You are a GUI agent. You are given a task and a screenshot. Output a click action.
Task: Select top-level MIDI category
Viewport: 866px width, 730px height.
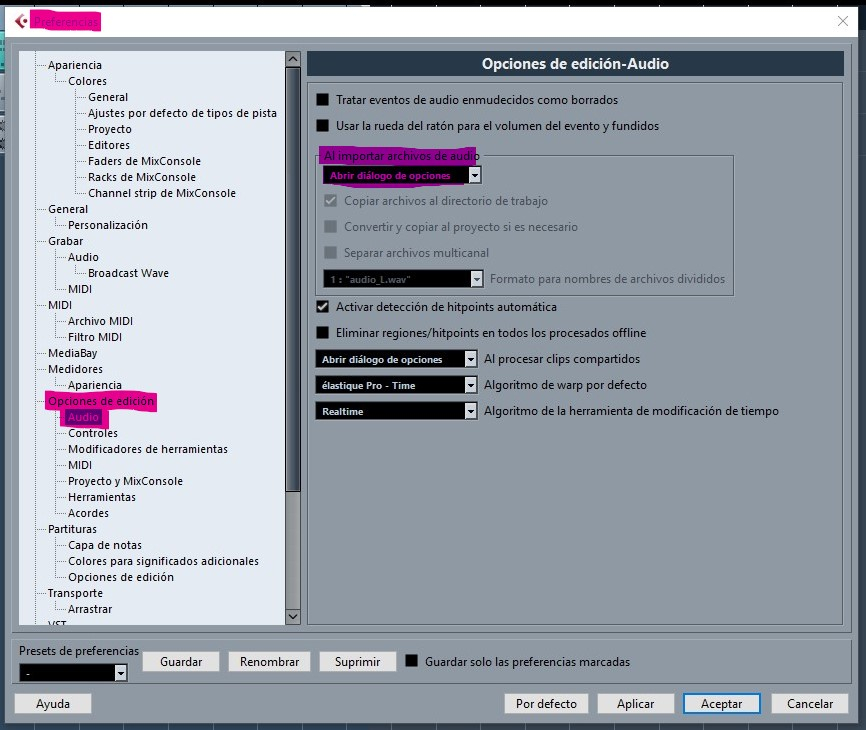coord(60,305)
